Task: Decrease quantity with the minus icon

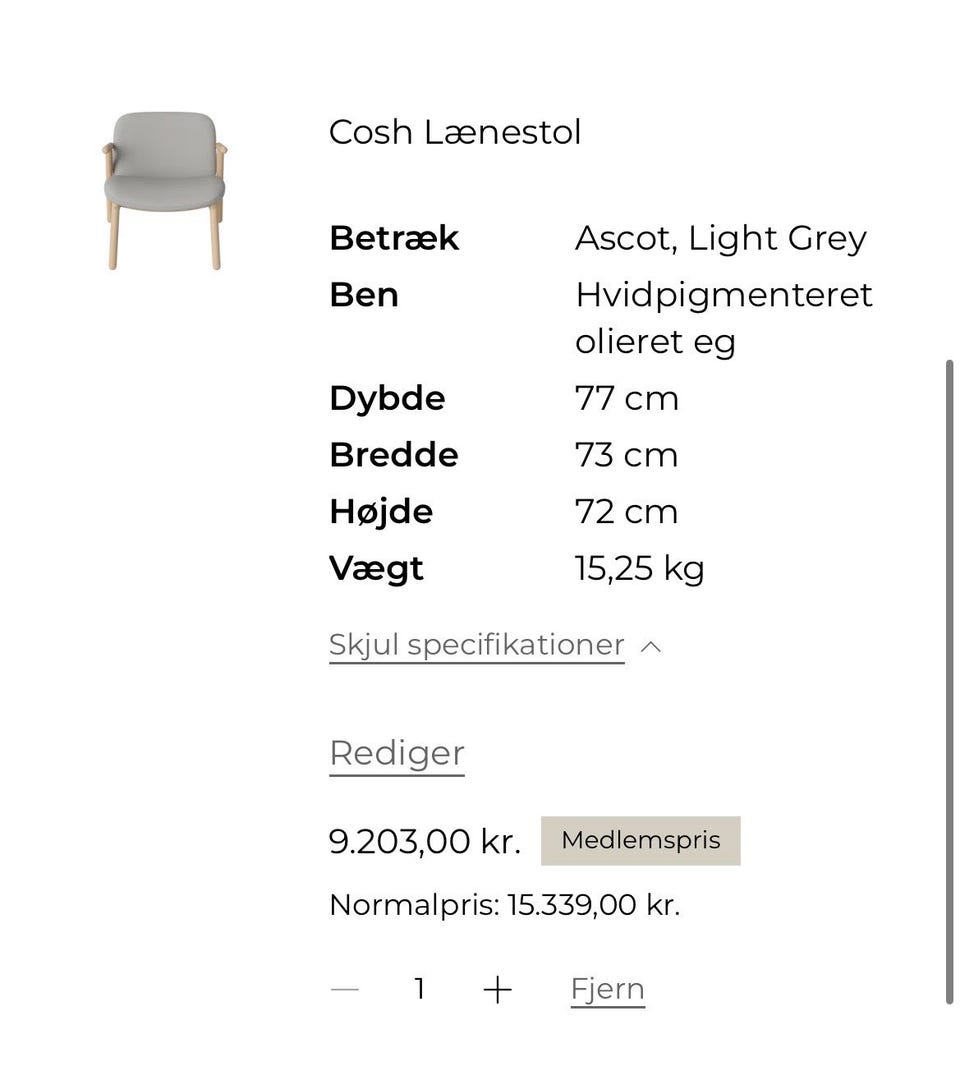Action: (345, 989)
